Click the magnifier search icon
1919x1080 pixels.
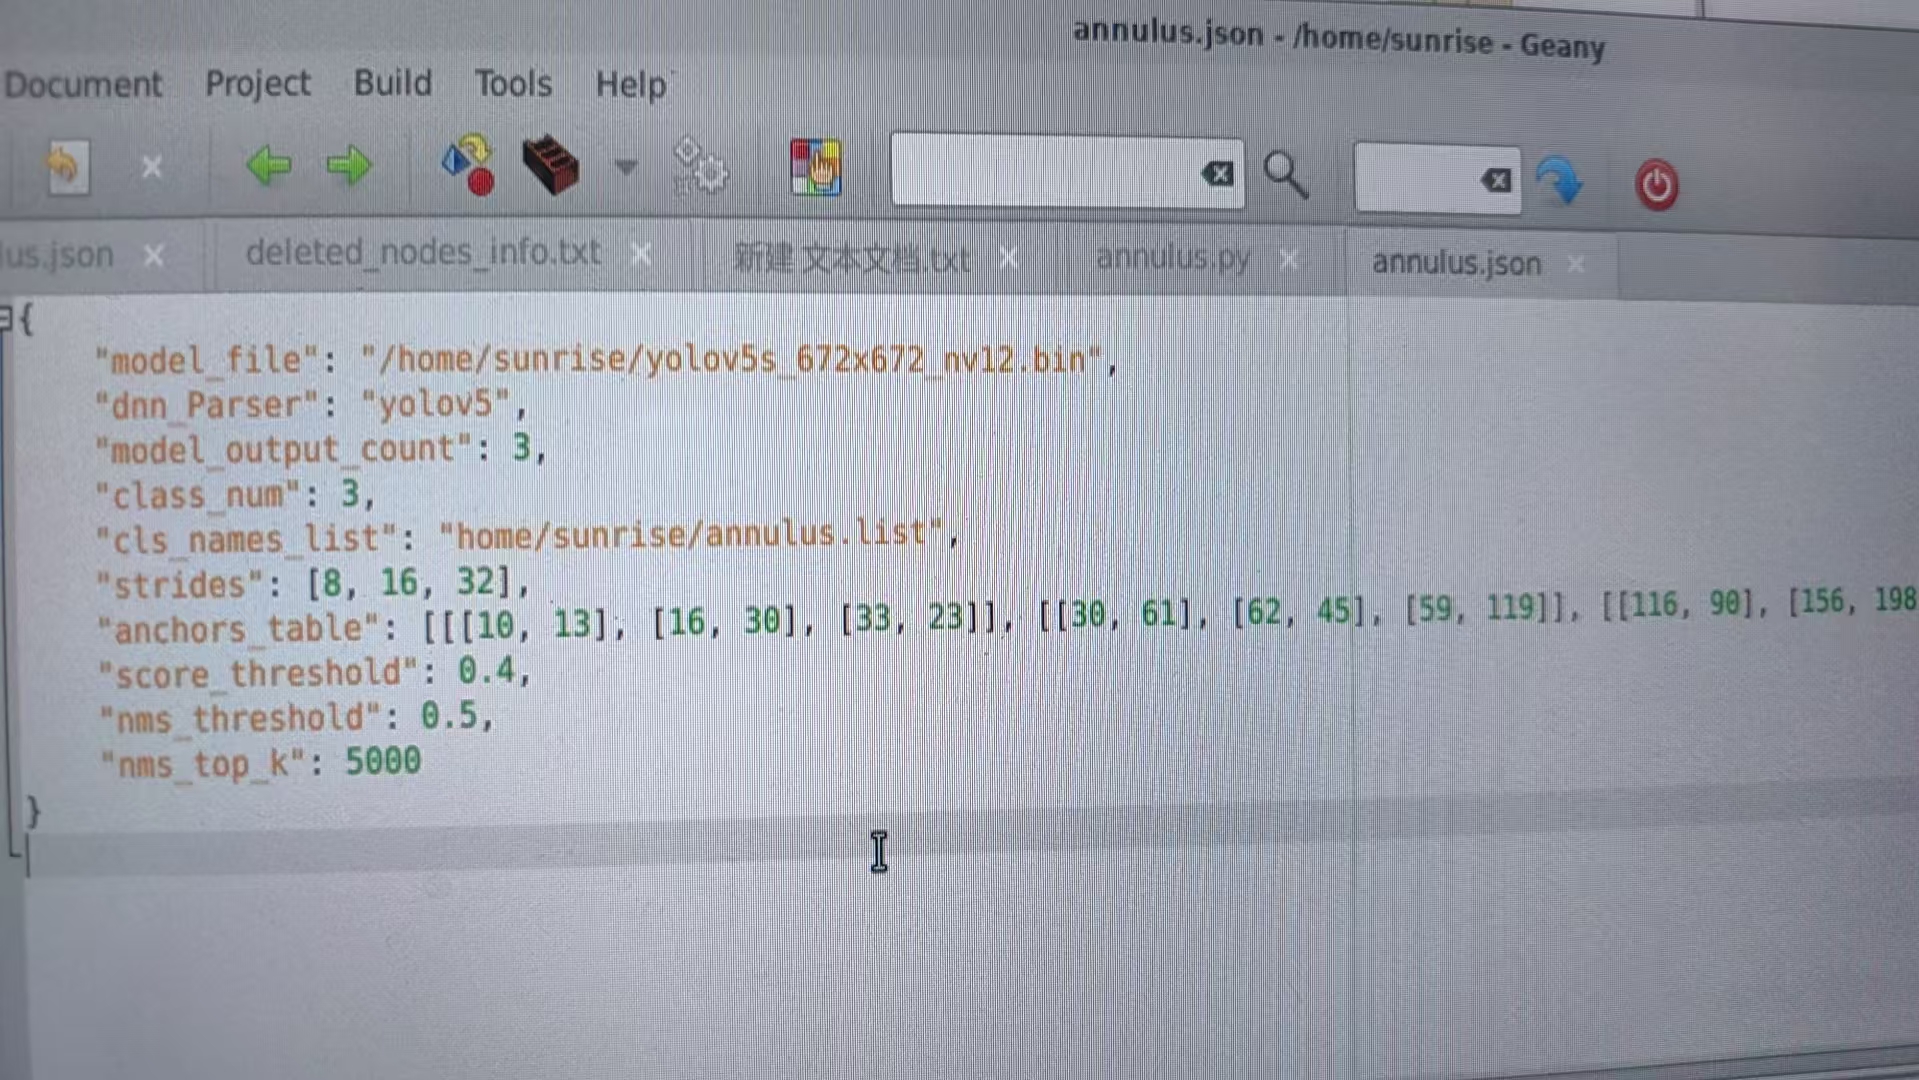tap(1285, 176)
